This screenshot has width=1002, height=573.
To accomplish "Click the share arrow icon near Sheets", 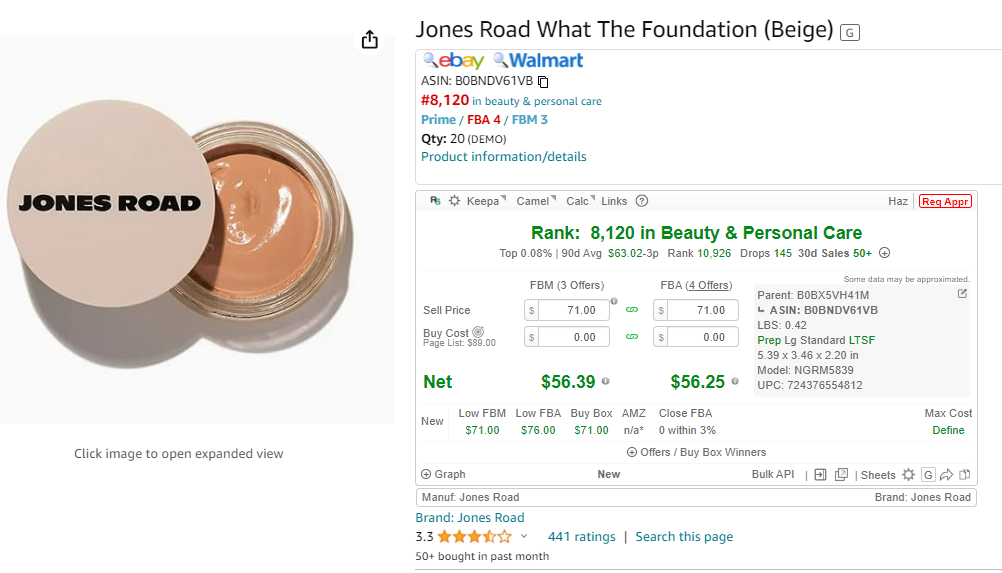I will 946,475.
